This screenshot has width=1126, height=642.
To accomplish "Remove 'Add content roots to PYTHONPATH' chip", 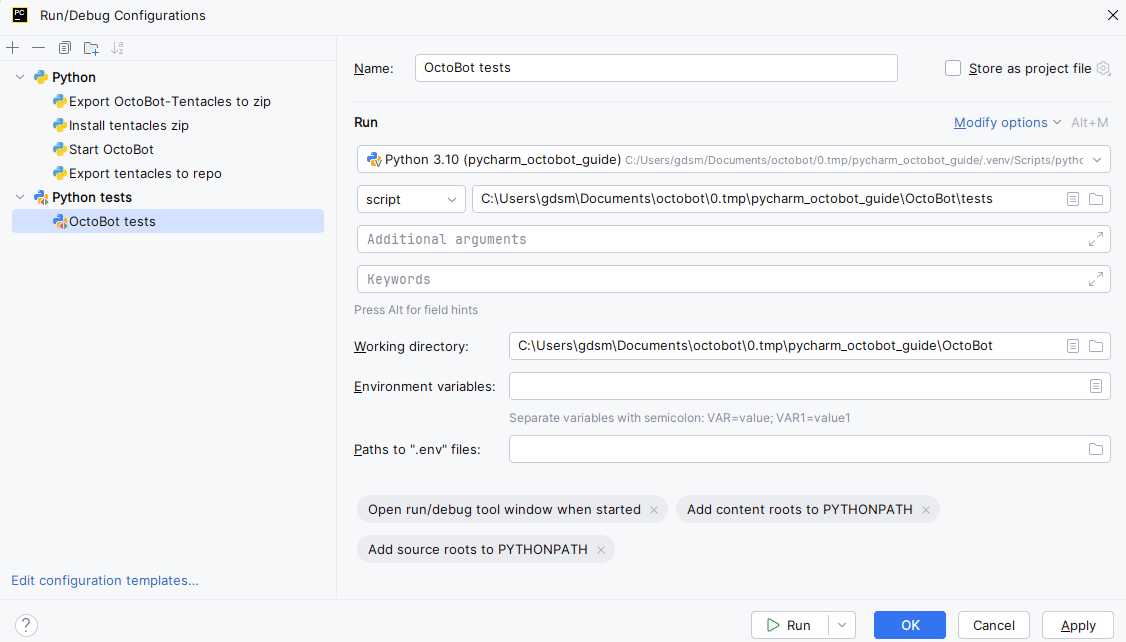I will pos(926,510).
